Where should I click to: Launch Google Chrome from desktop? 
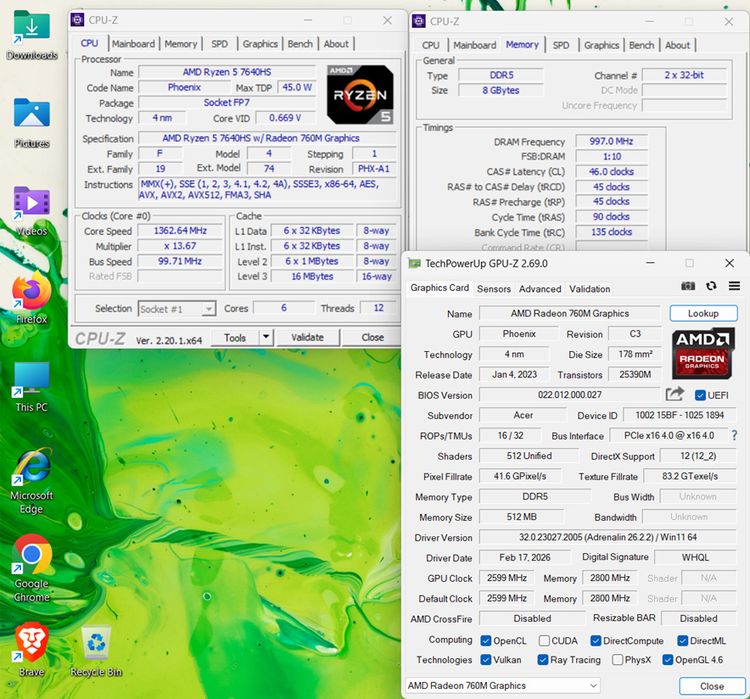click(x=32, y=569)
